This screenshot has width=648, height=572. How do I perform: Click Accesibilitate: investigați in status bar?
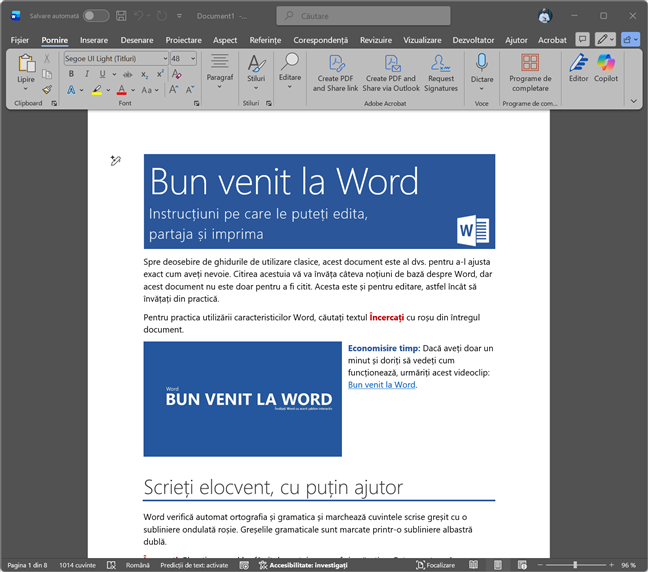coord(304,565)
